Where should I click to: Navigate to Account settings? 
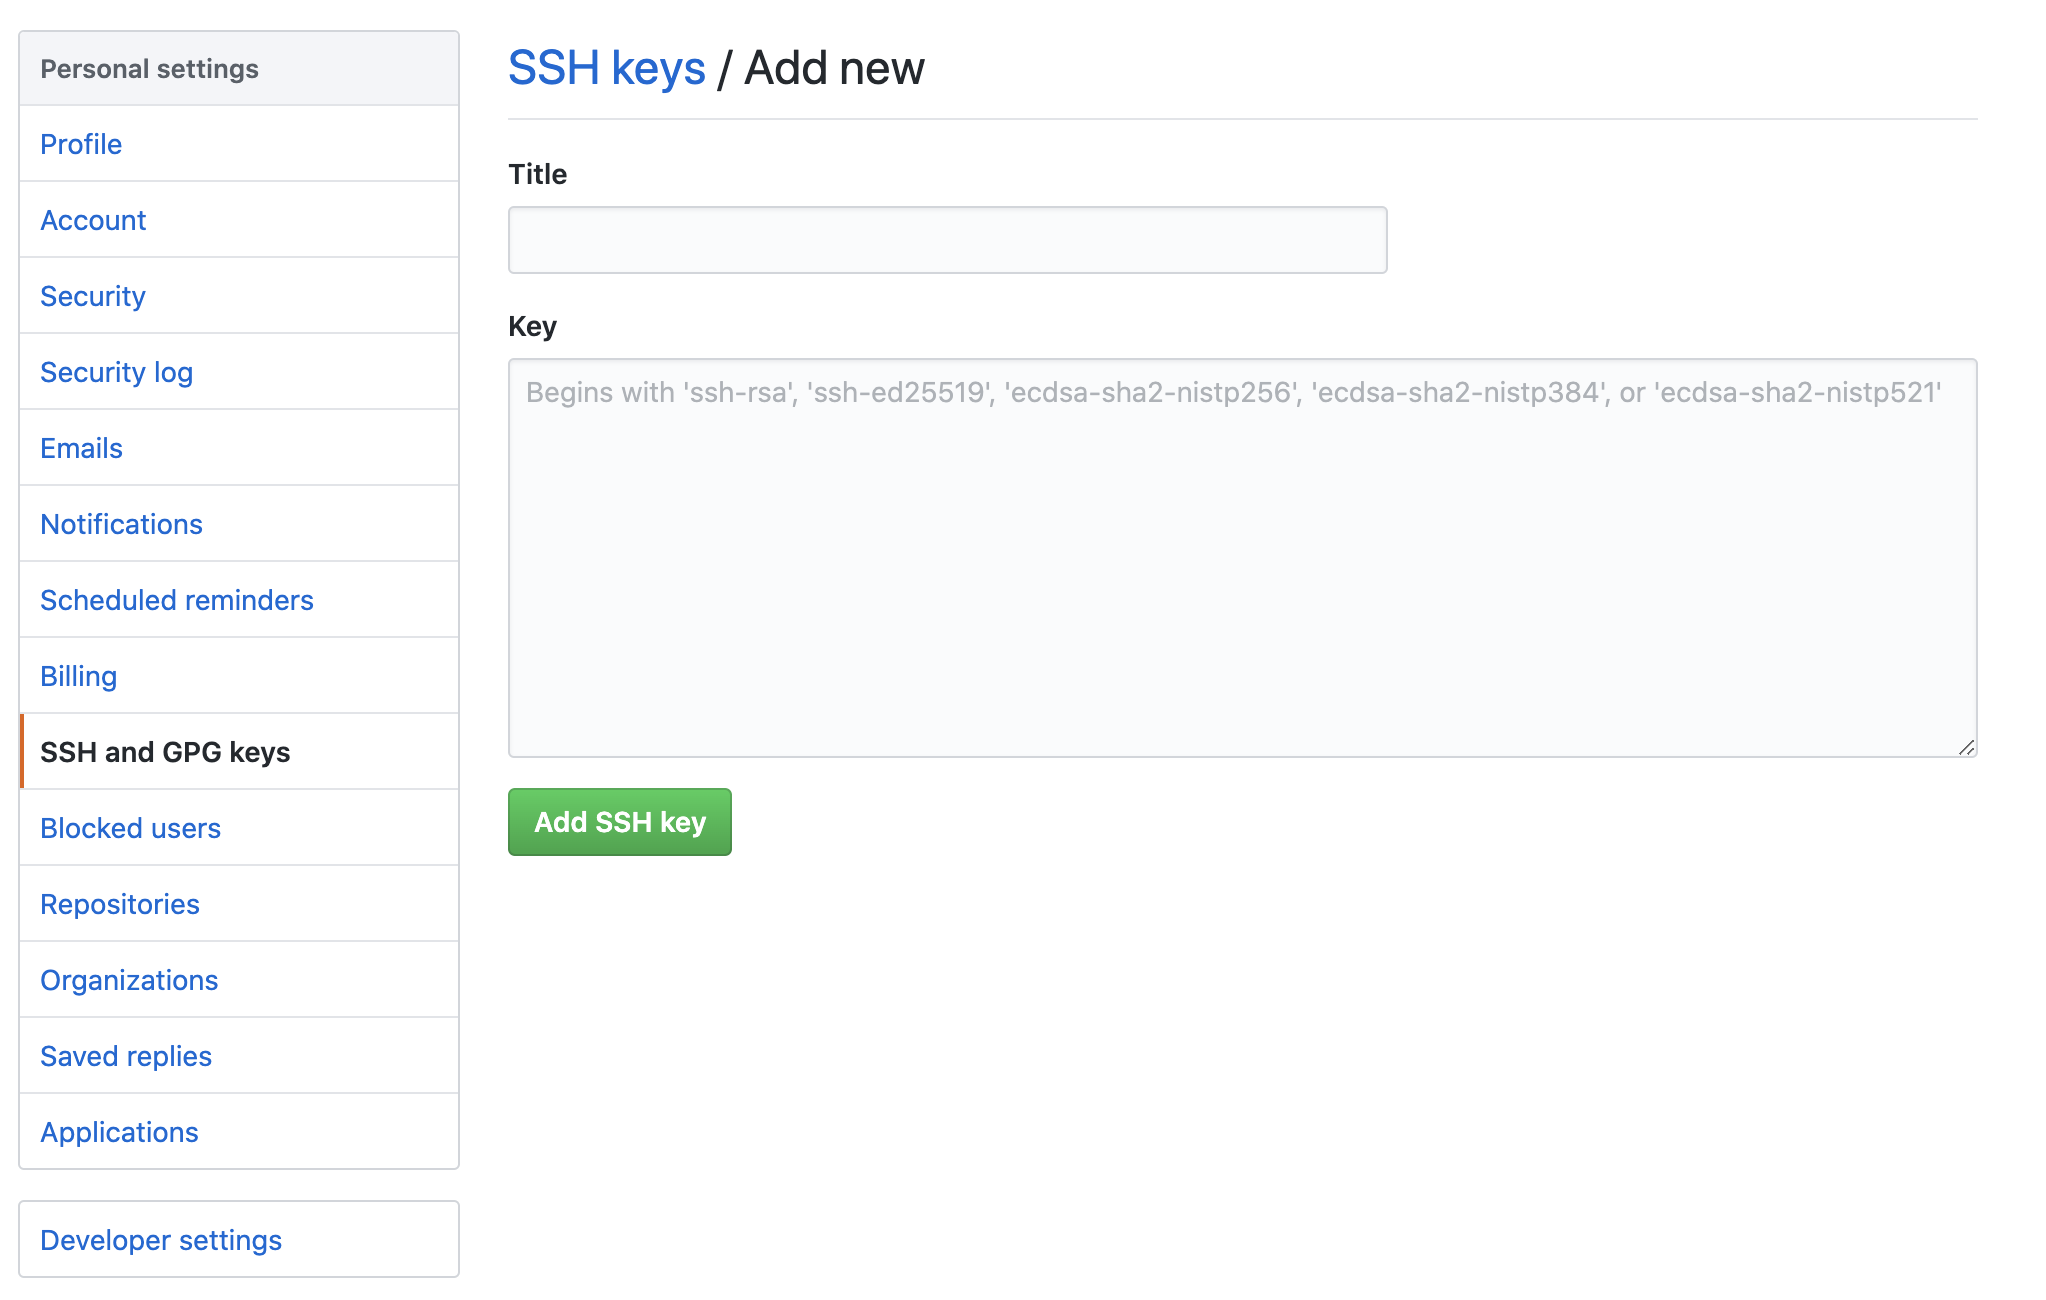tap(93, 220)
